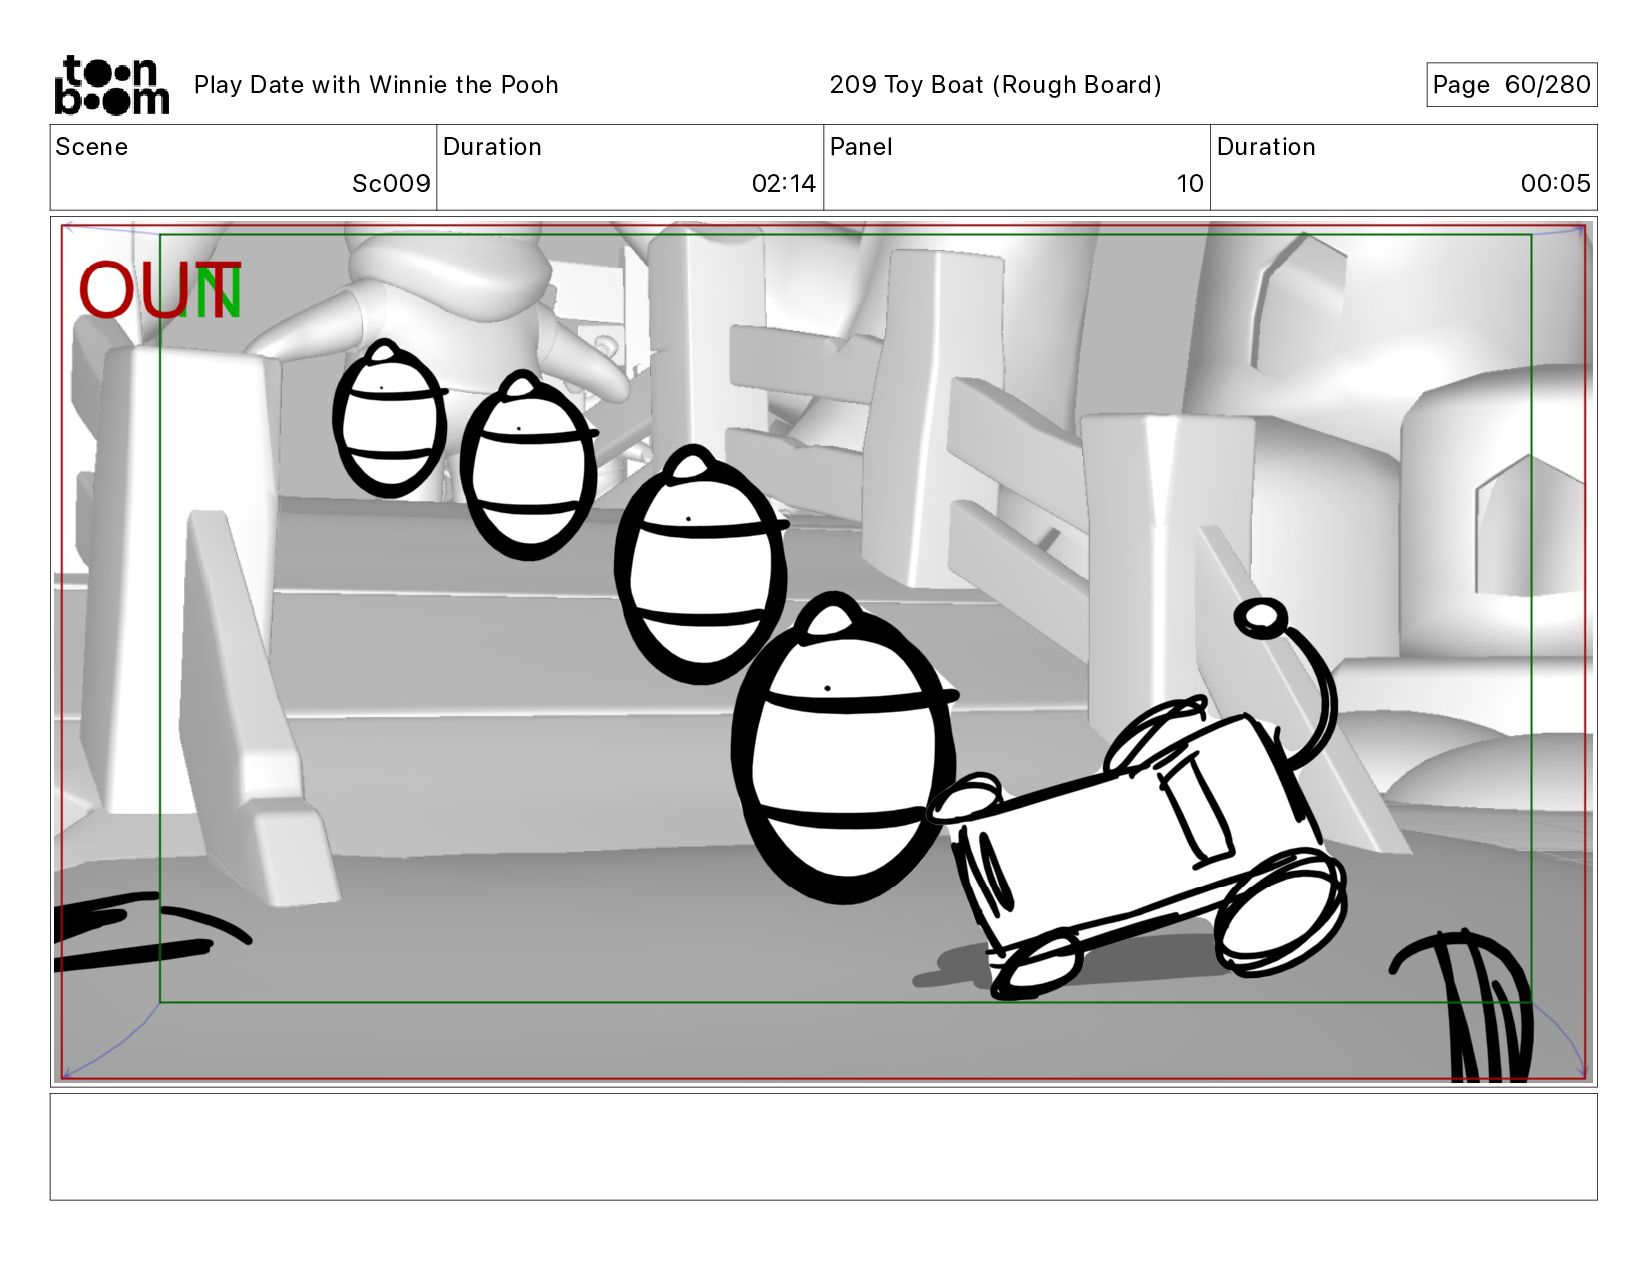Select the episode text "209 Toy Boat (Rough Board)"
Image resolution: width=1650 pixels, height=1275 pixels.
995,85
